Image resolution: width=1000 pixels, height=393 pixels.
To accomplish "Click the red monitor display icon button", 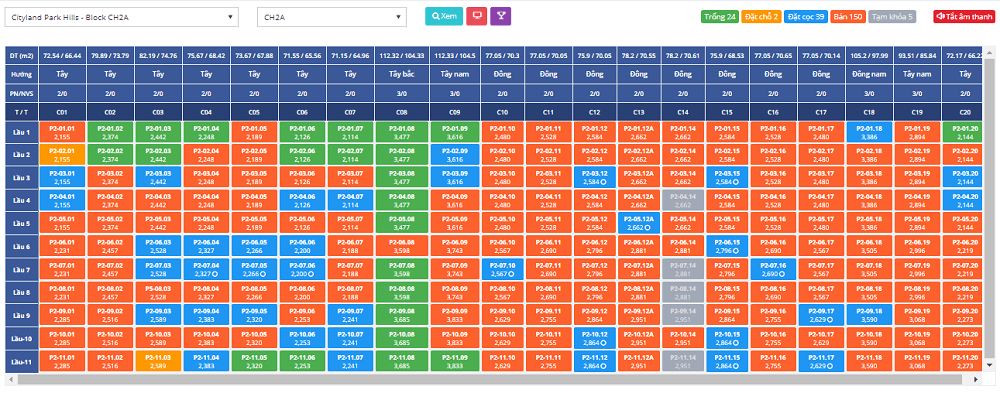I will (x=476, y=17).
